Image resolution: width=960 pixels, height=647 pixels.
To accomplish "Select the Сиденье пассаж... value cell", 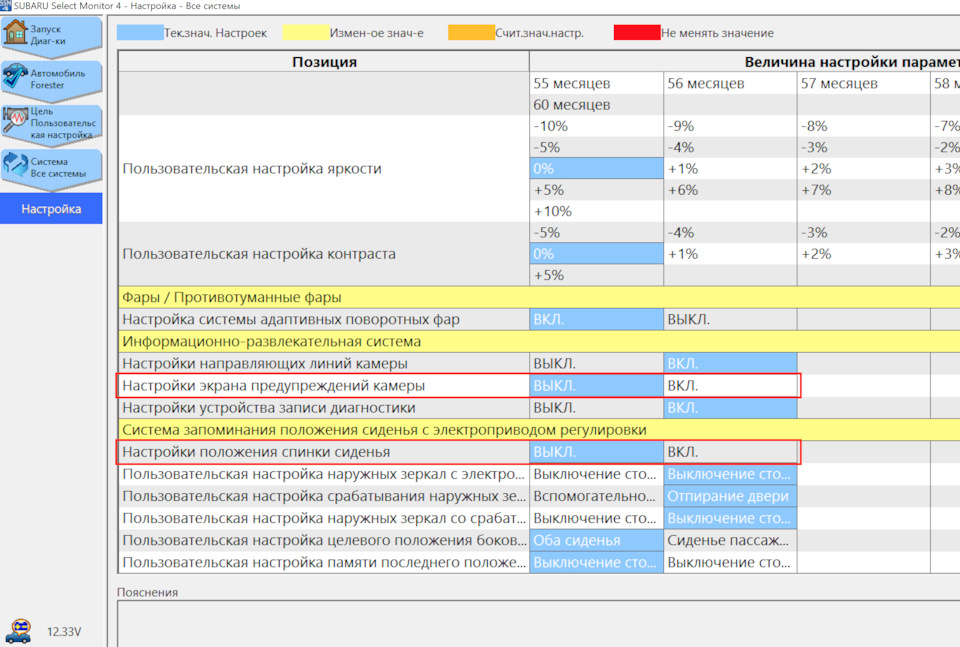I will point(730,540).
